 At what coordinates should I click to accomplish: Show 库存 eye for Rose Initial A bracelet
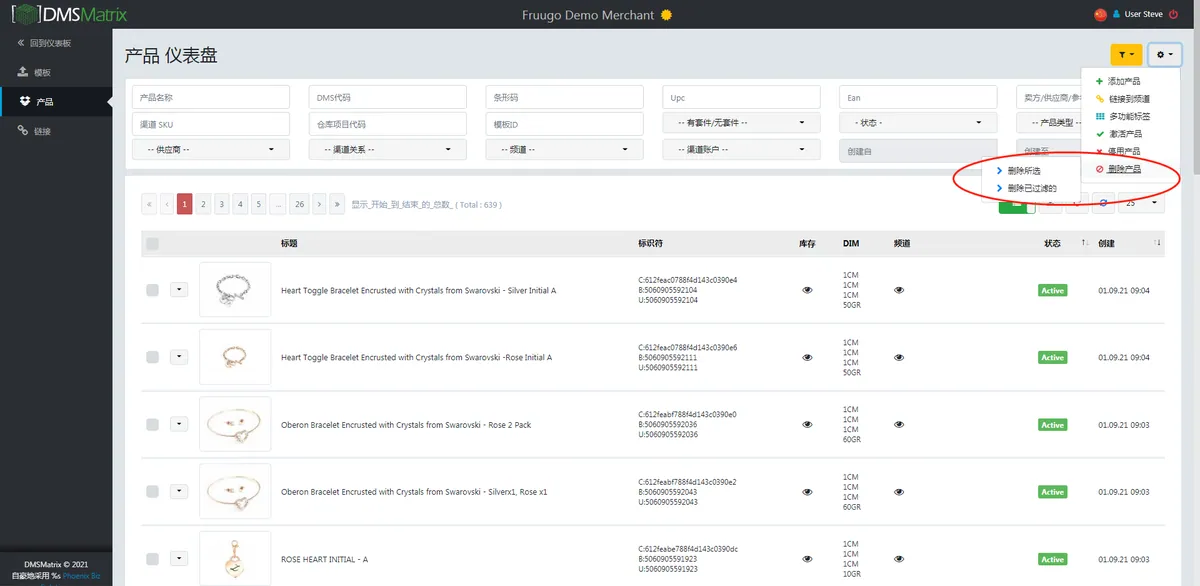[807, 357]
